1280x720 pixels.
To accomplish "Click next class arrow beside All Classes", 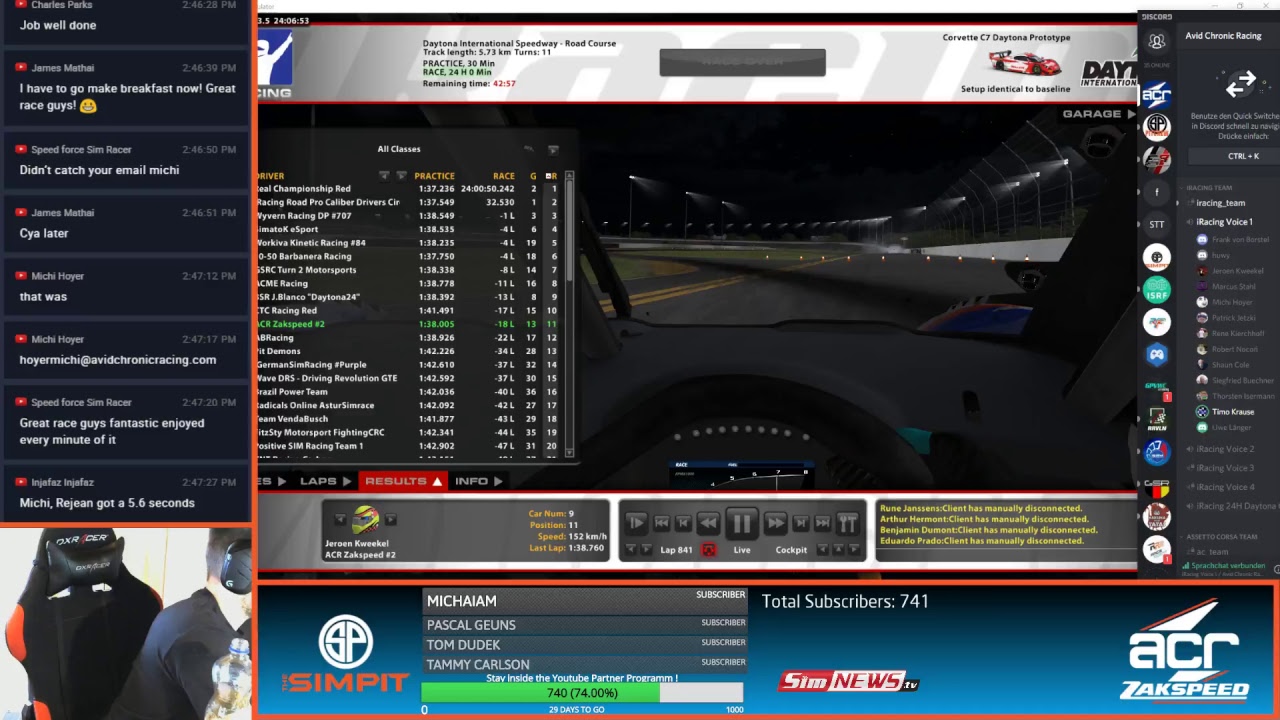I will click(553, 150).
